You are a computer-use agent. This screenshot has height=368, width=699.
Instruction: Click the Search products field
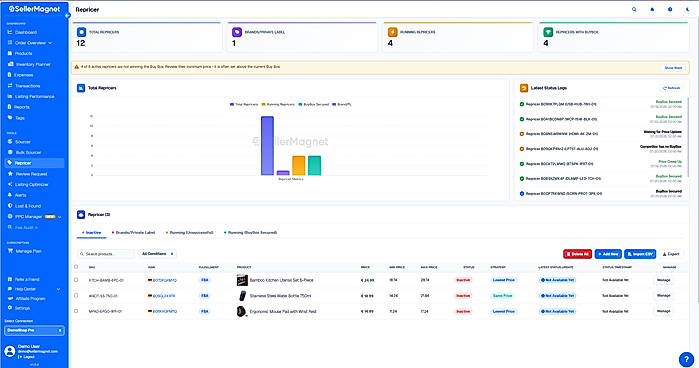point(106,254)
